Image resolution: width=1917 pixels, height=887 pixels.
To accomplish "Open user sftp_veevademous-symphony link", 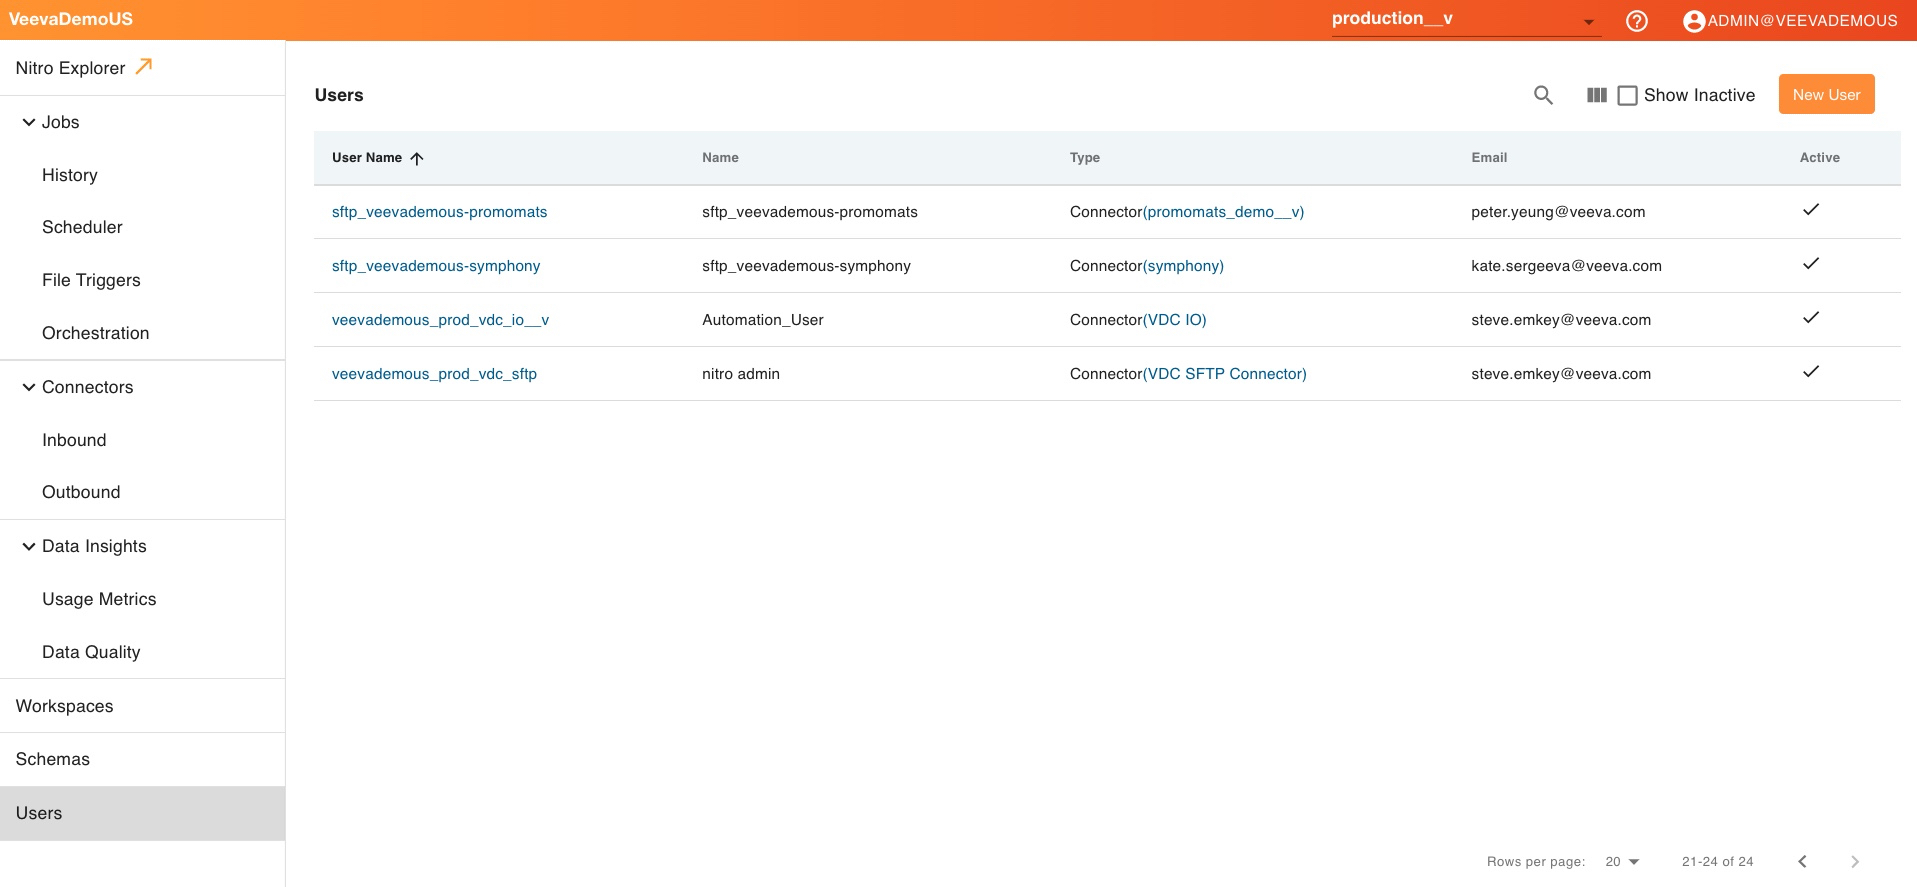I will (436, 266).
